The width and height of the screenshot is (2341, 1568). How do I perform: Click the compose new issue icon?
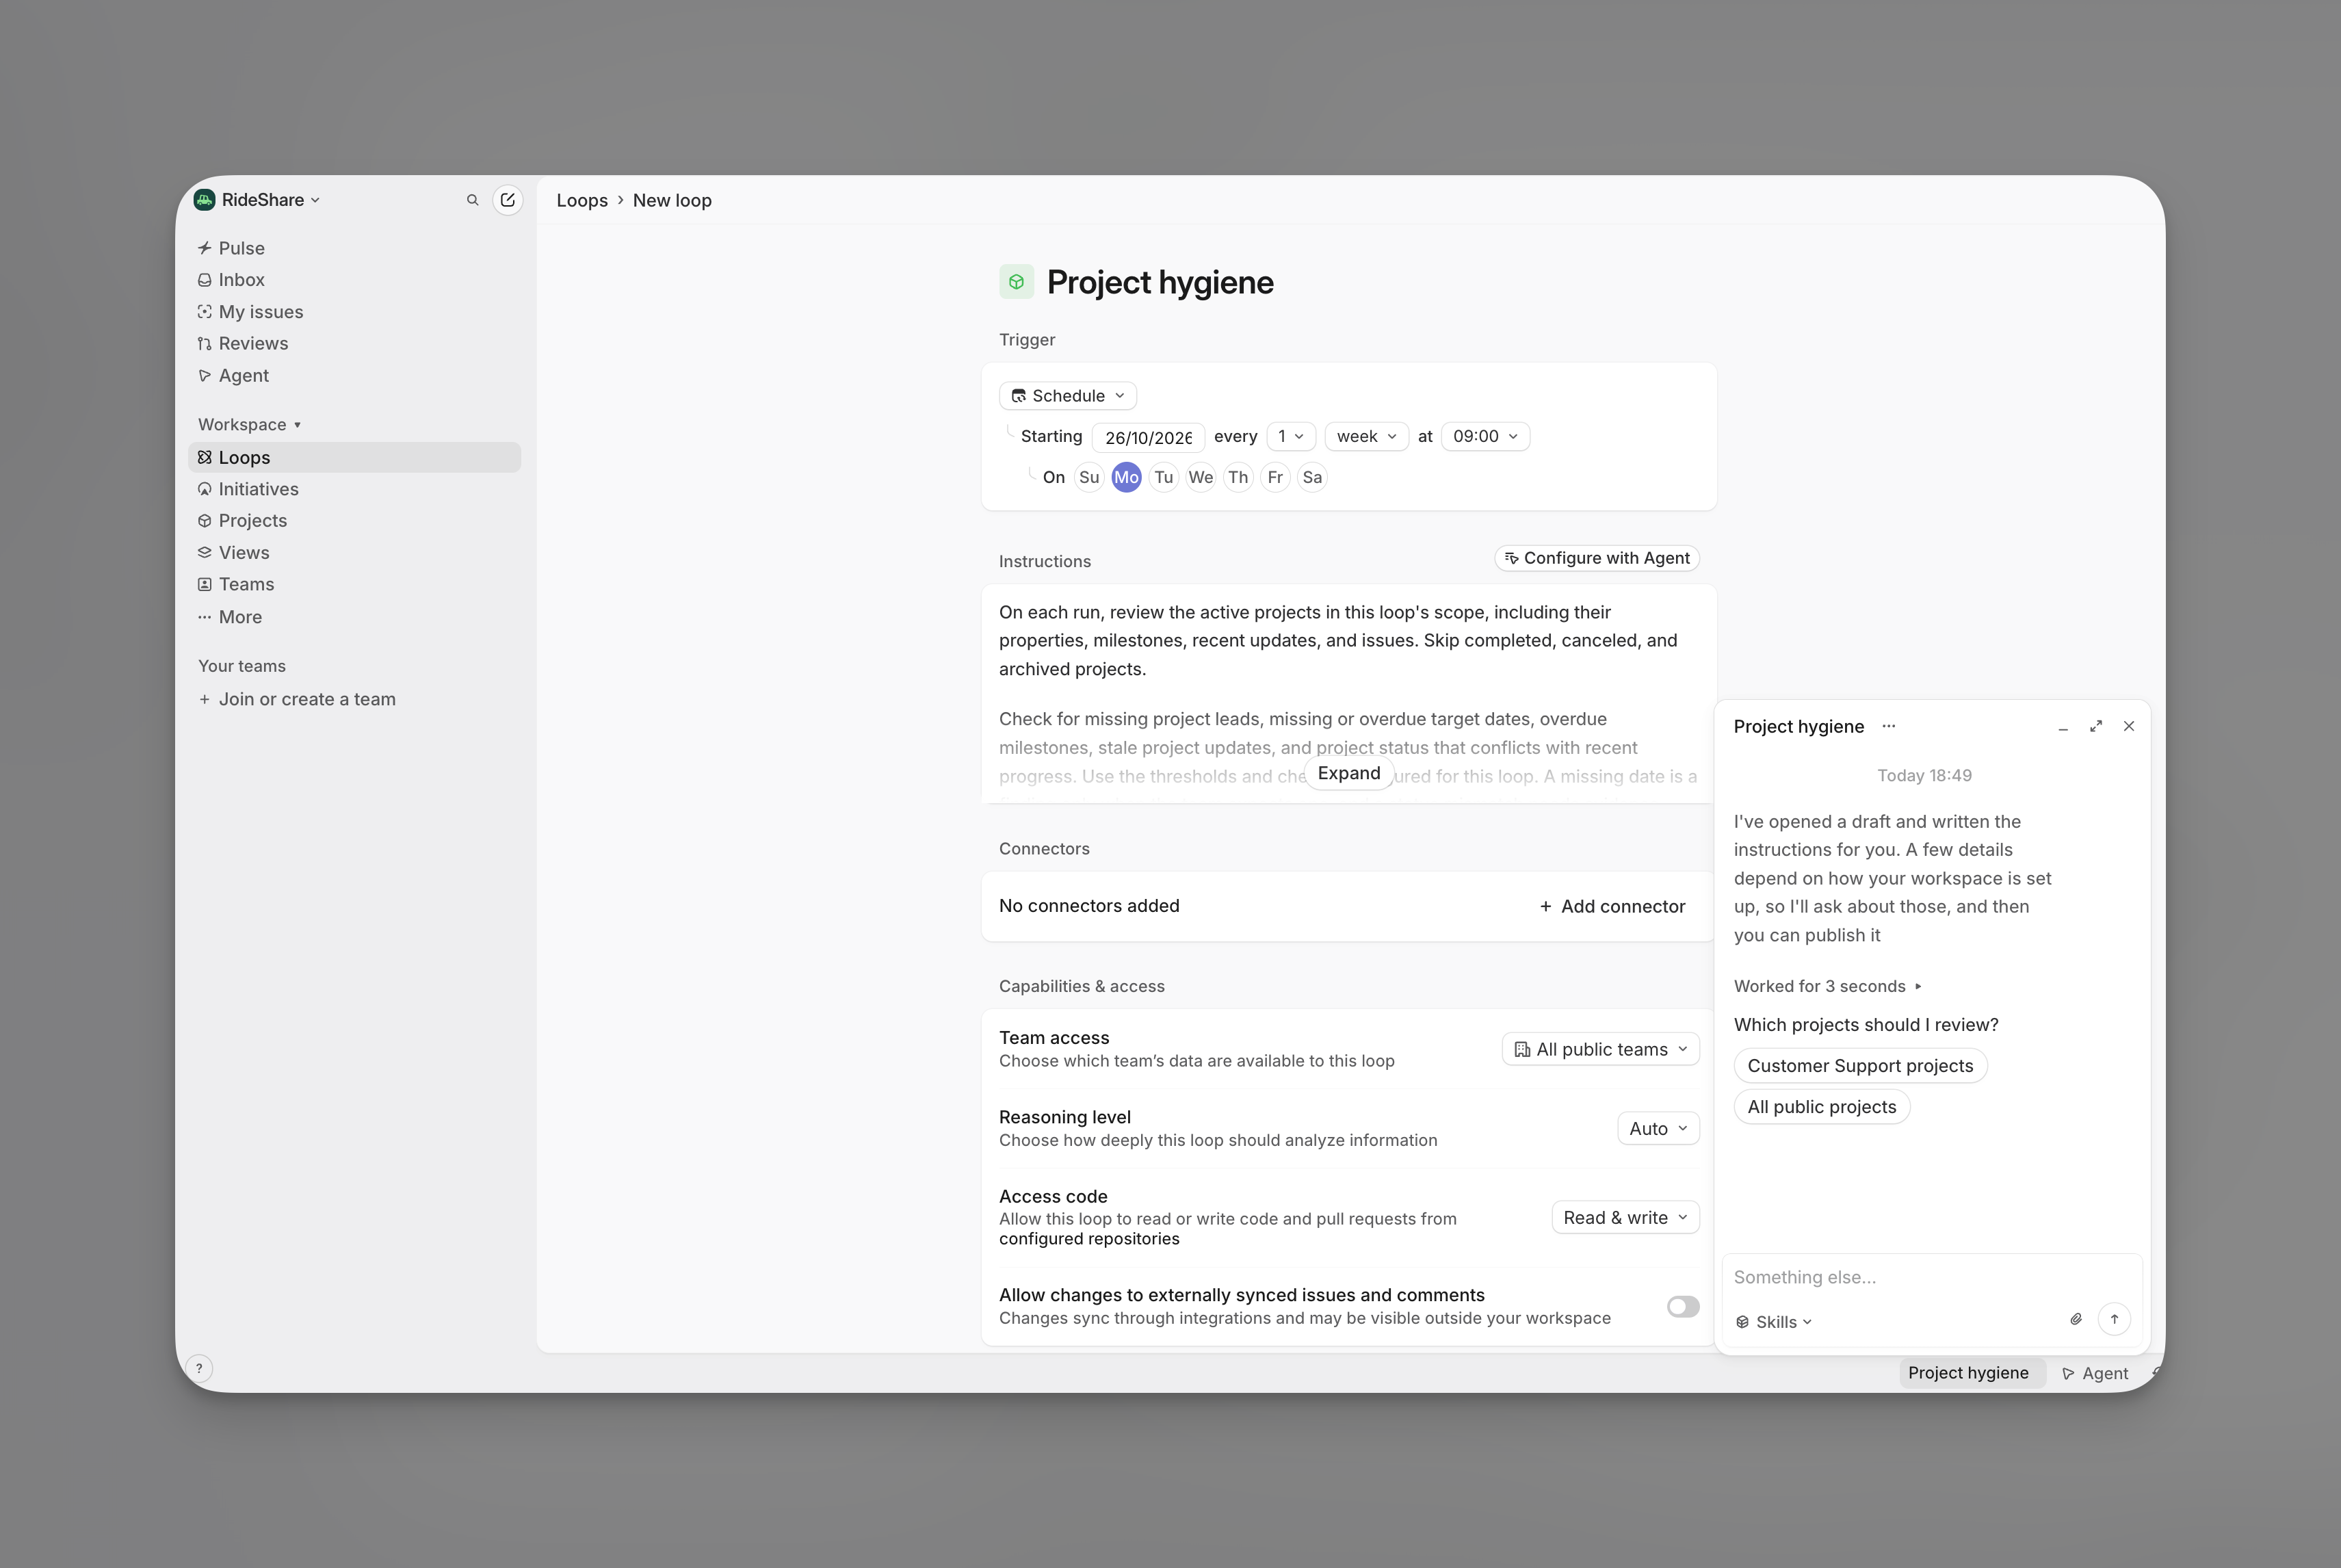pos(508,200)
